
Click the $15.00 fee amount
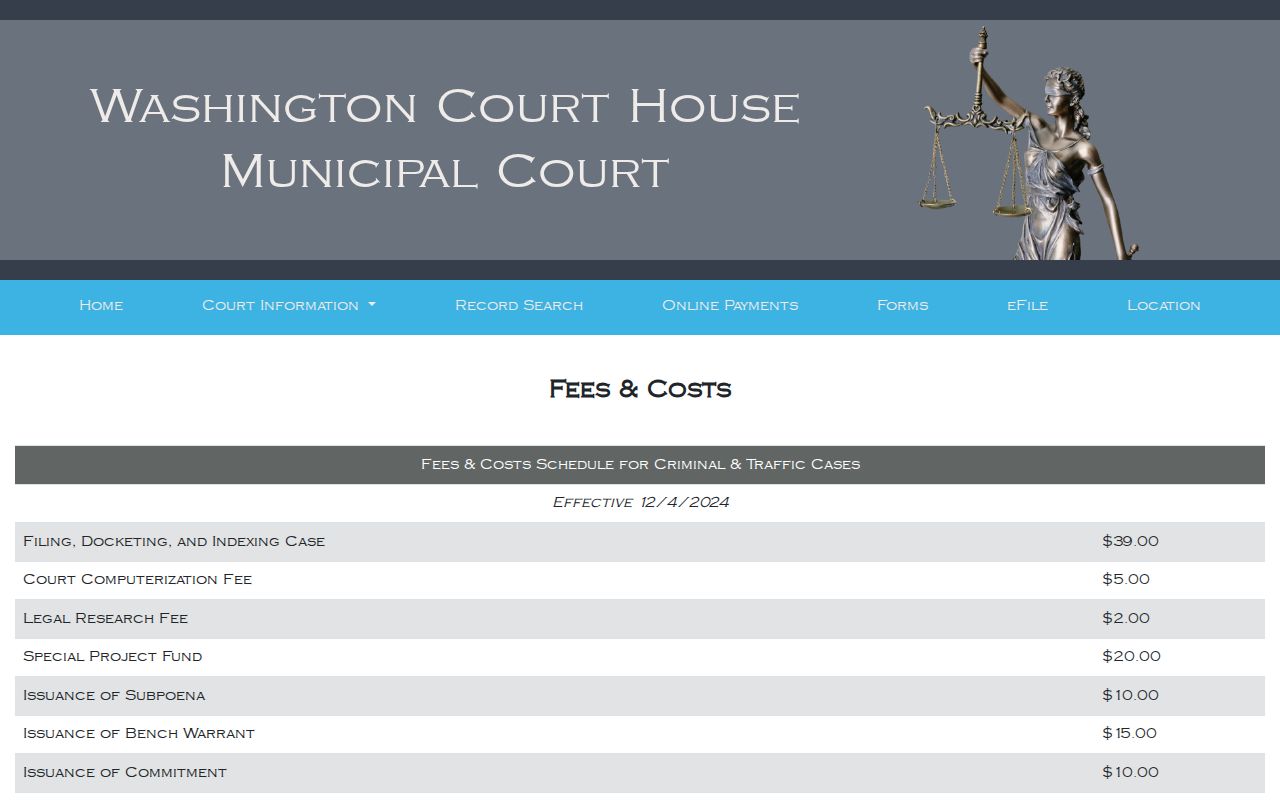click(1129, 733)
